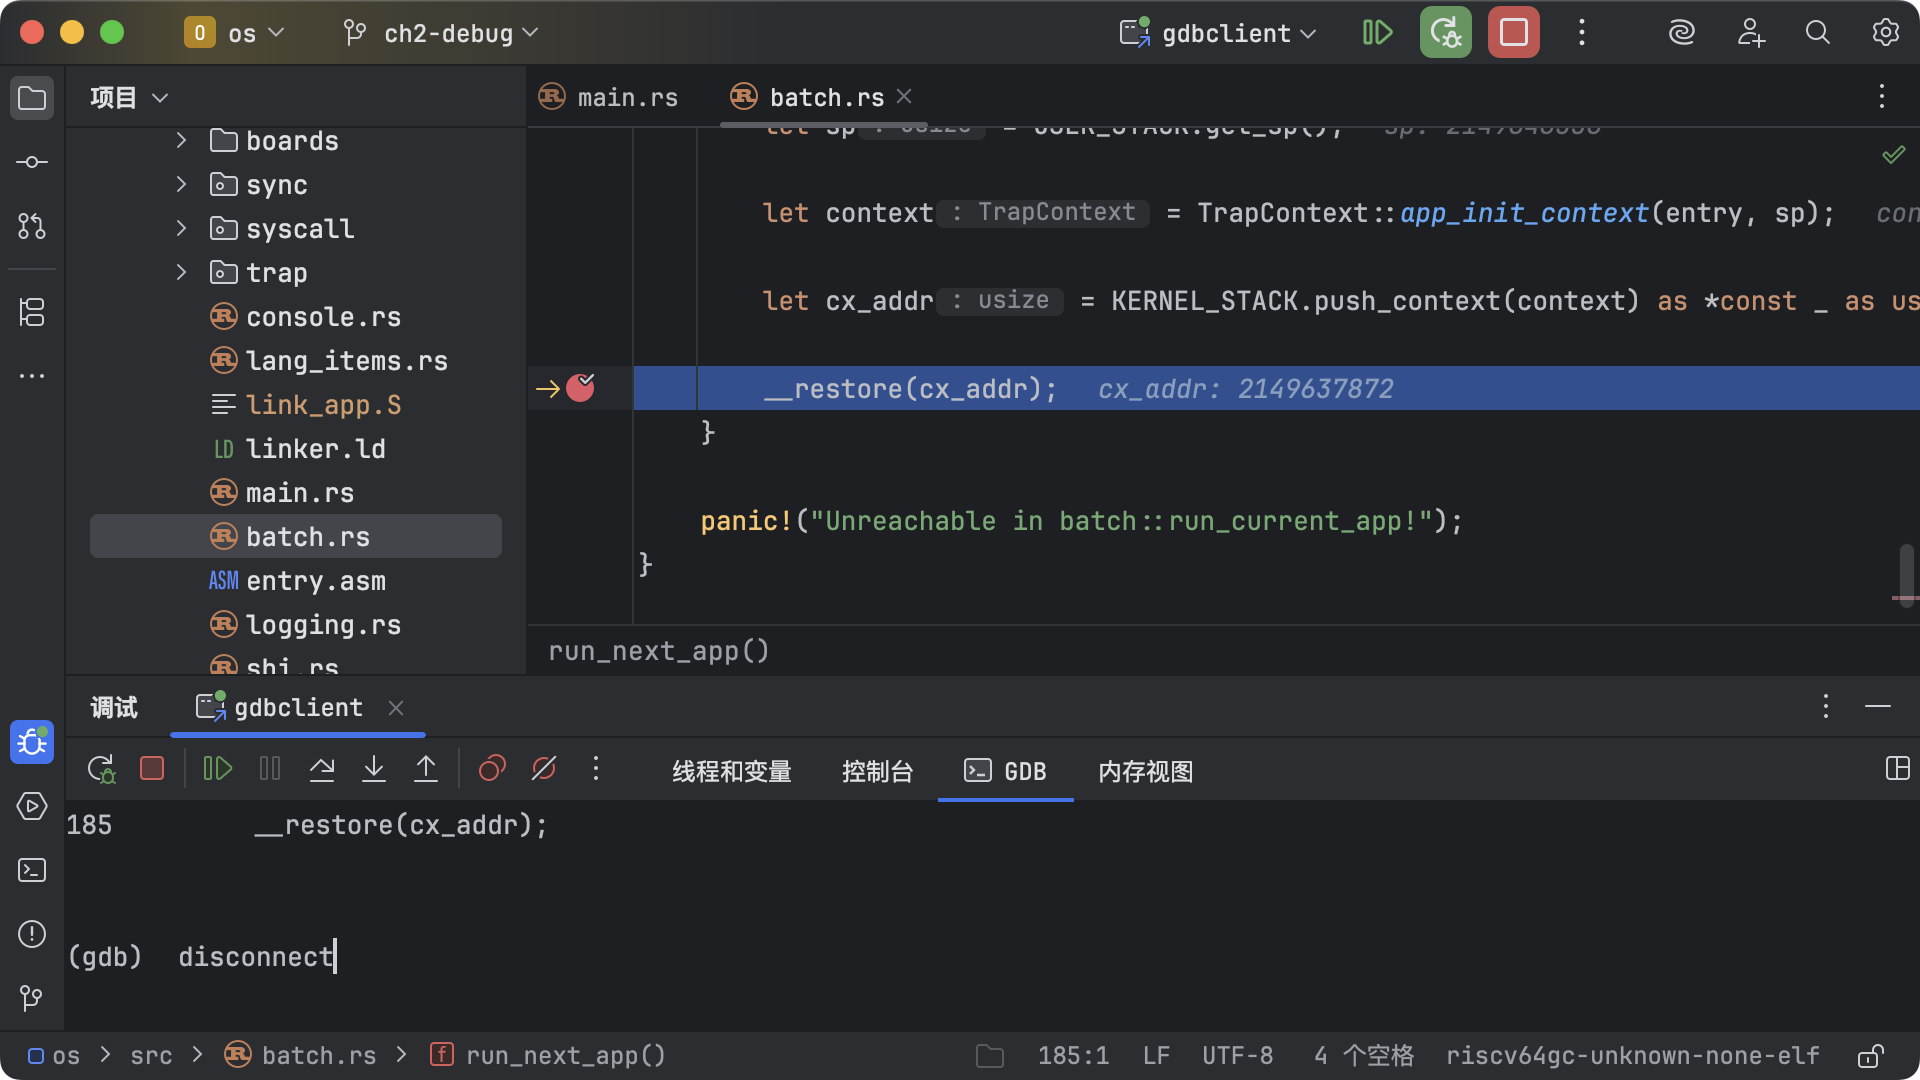Toggle read-only lock in status bar
The image size is (1920, 1080).
pos(1870,1056)
